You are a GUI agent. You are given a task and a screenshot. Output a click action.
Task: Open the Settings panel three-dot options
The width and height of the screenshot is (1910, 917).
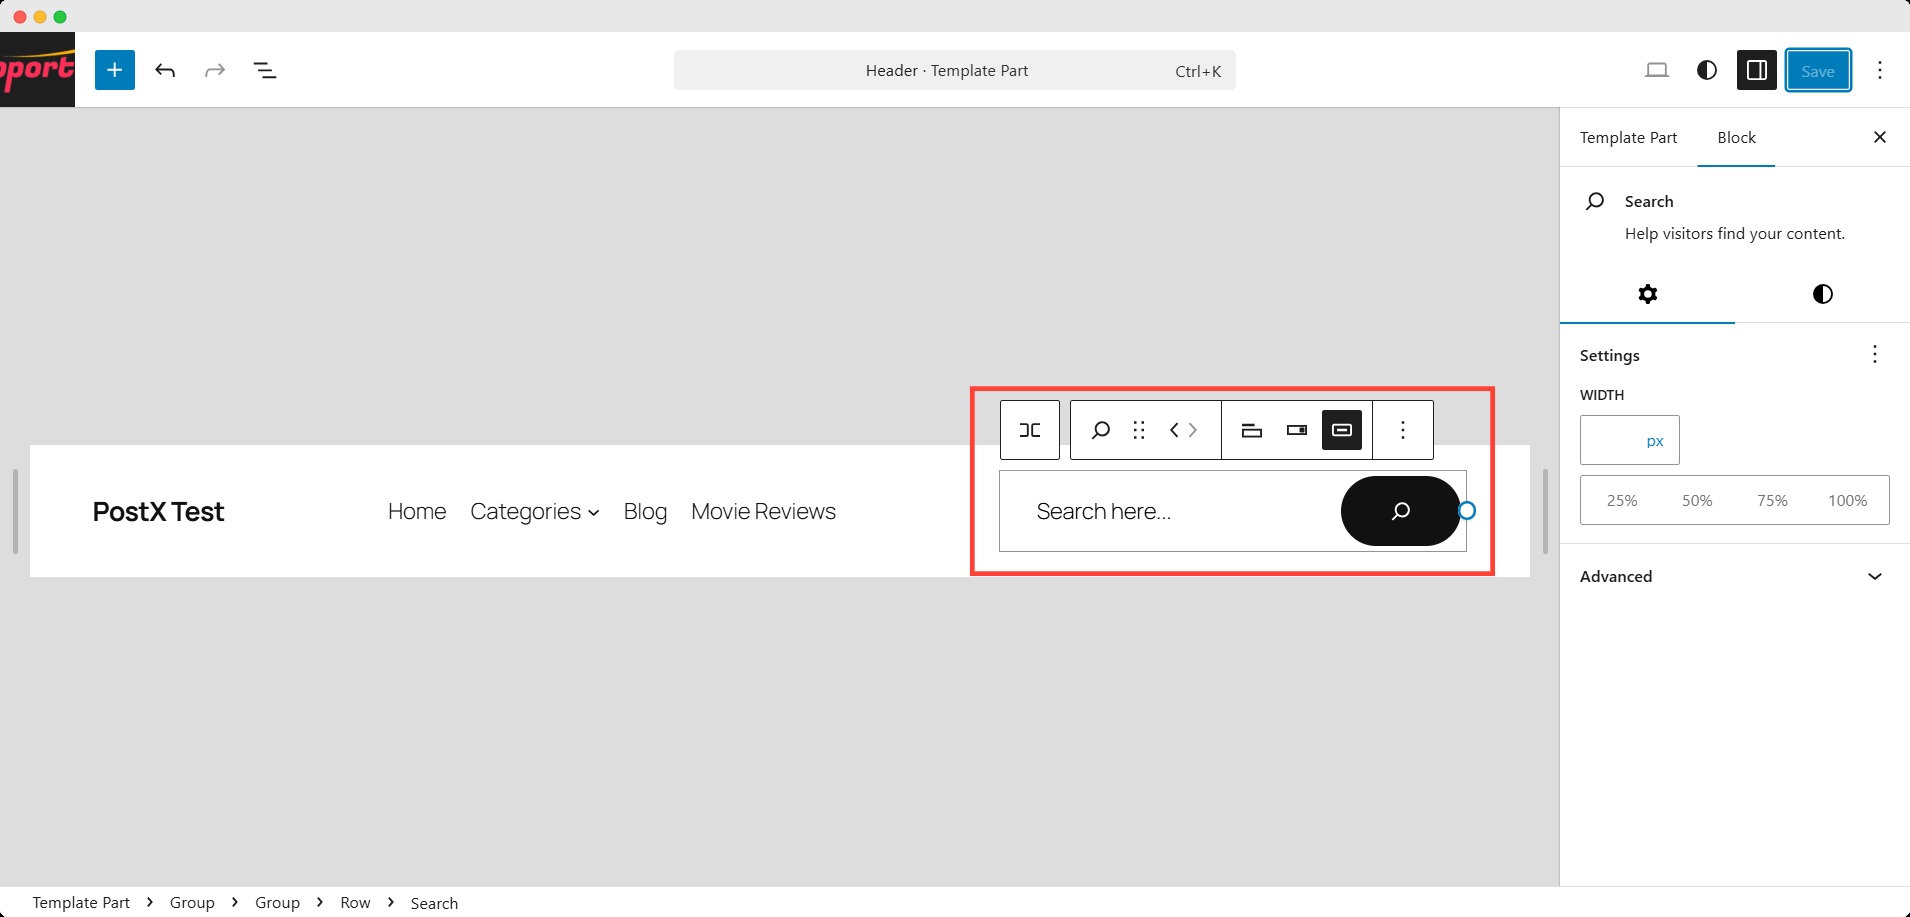pos(1874,355)
